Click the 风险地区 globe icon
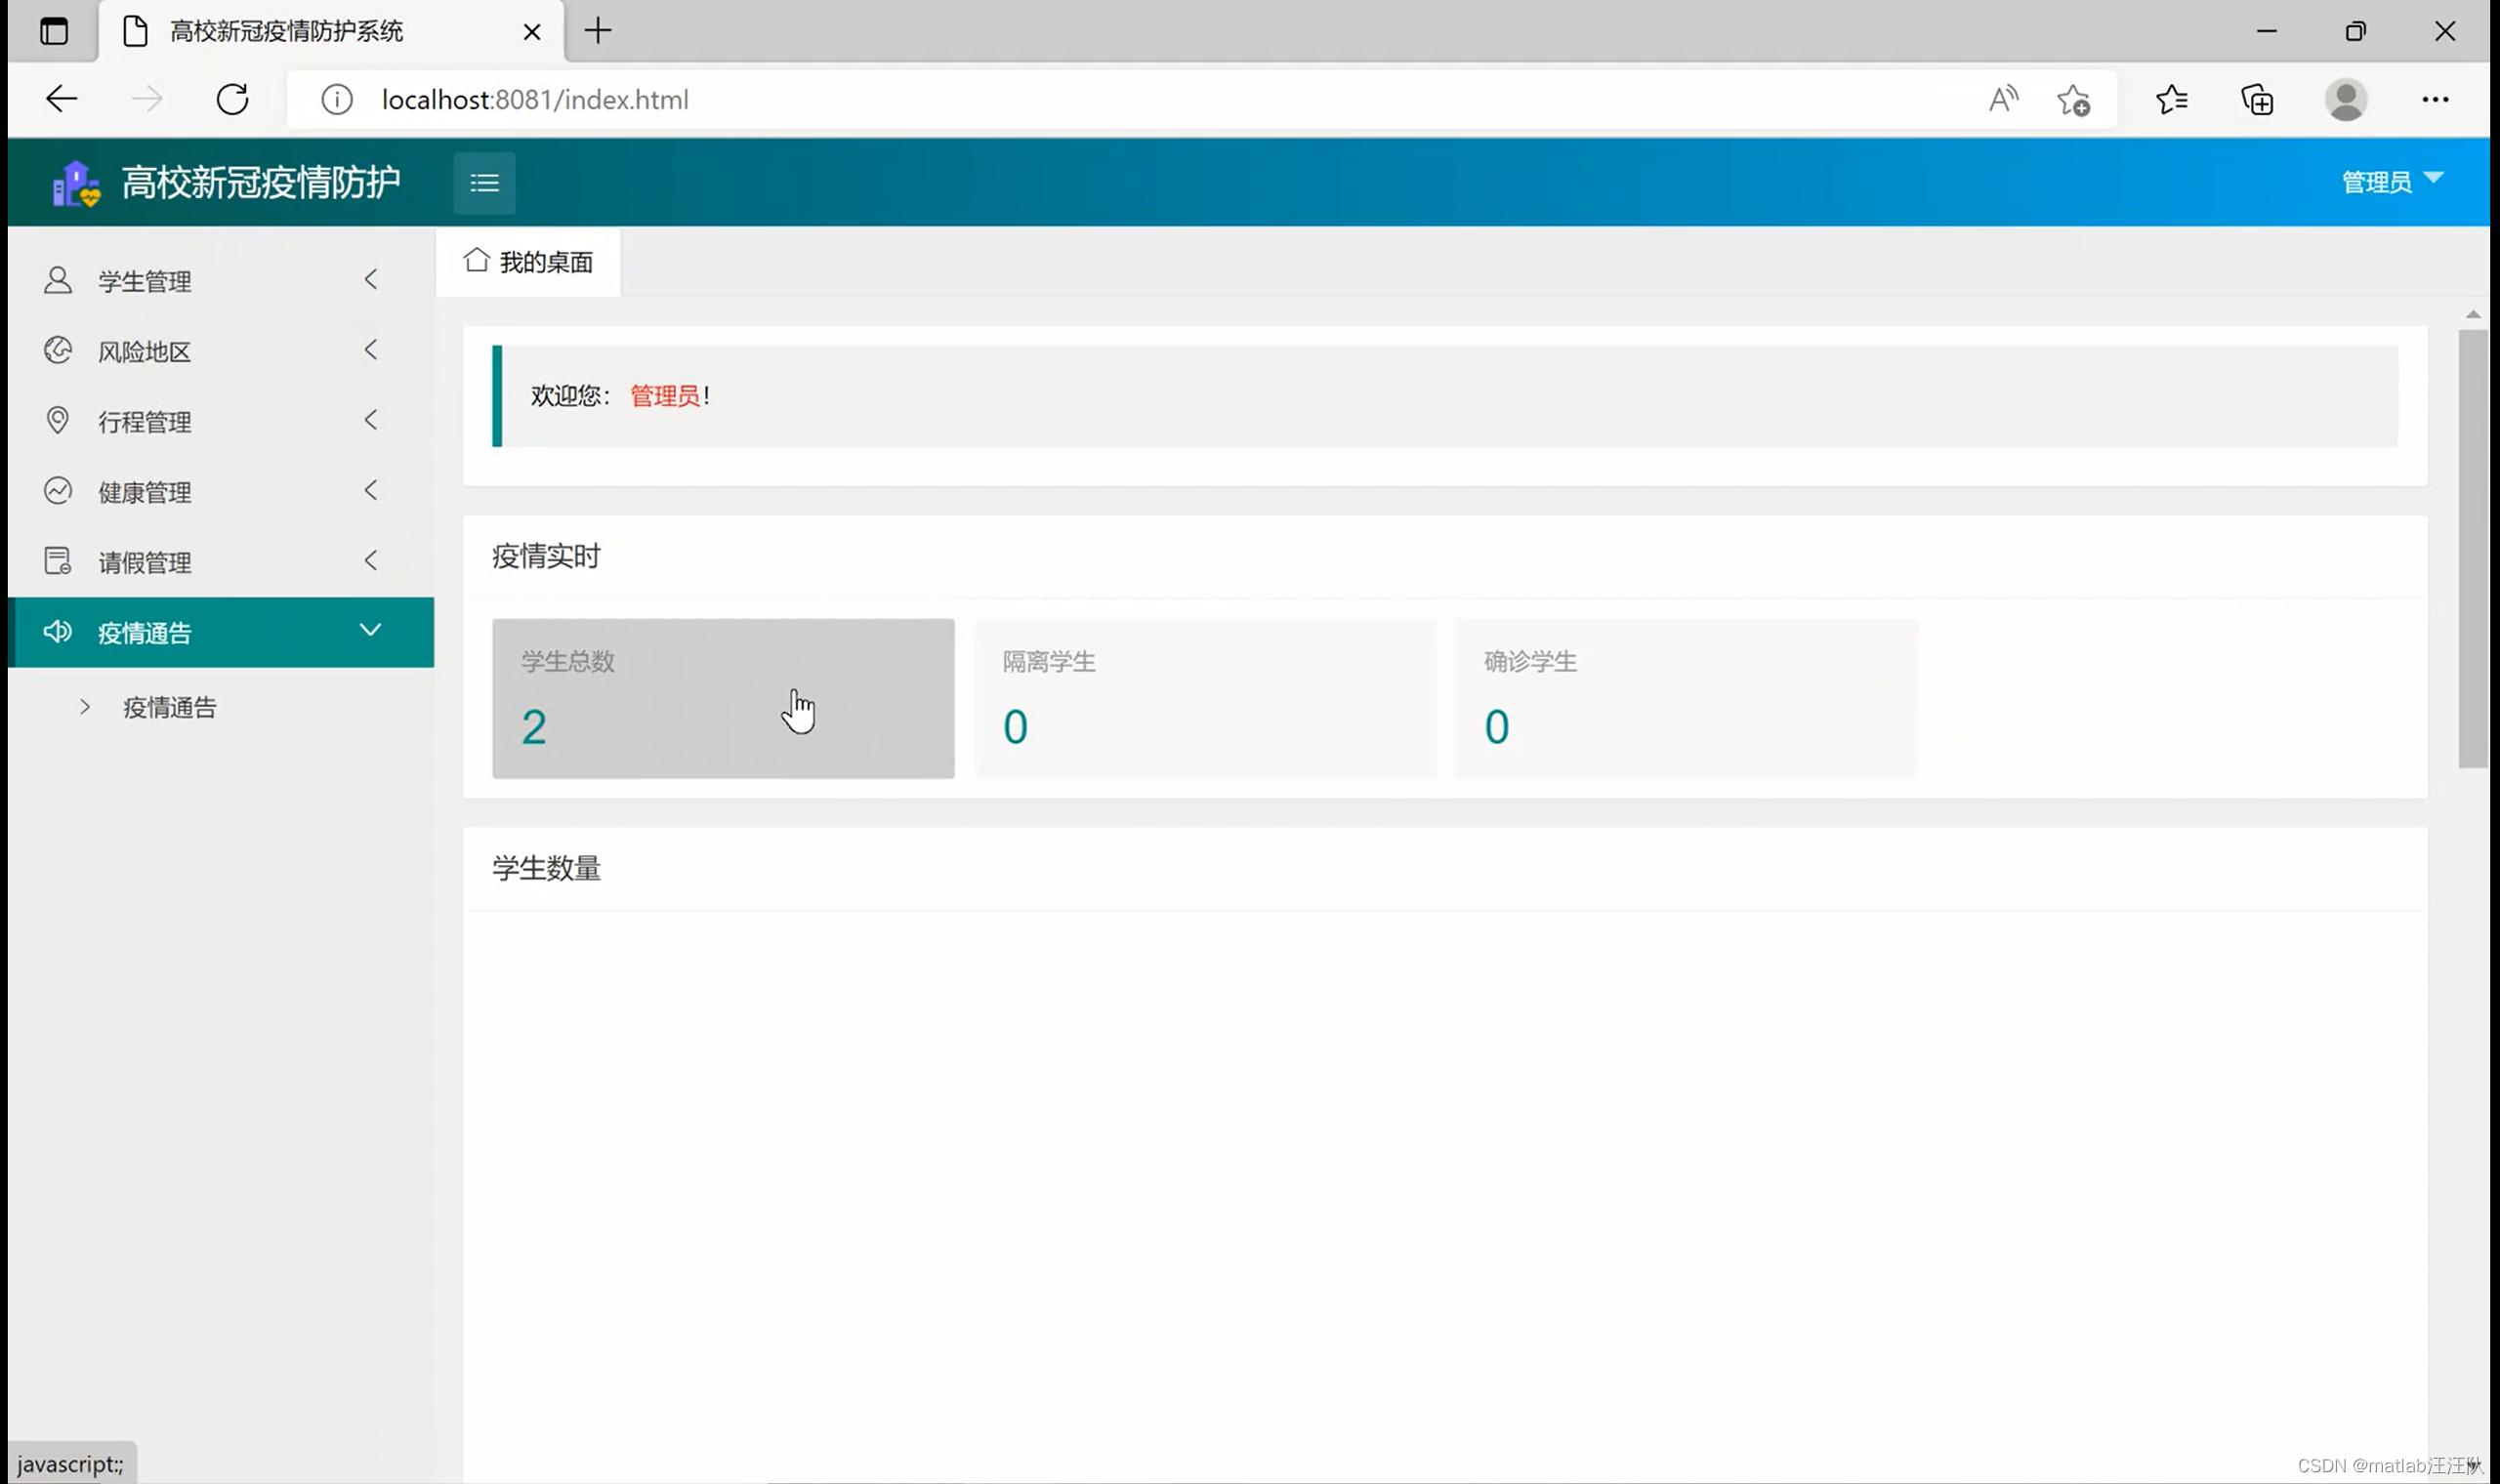The height and width of the screenshot is (1484, 2500). 58,350
